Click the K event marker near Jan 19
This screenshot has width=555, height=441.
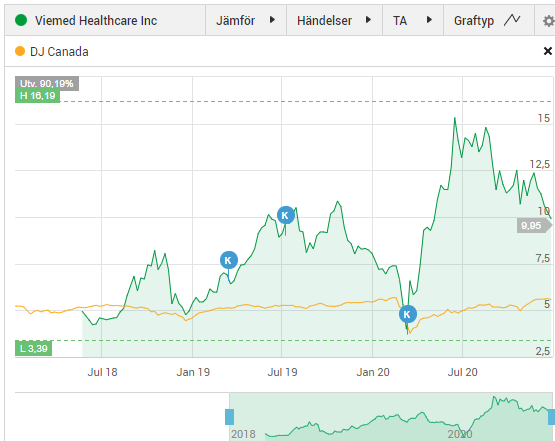(229, 260)
